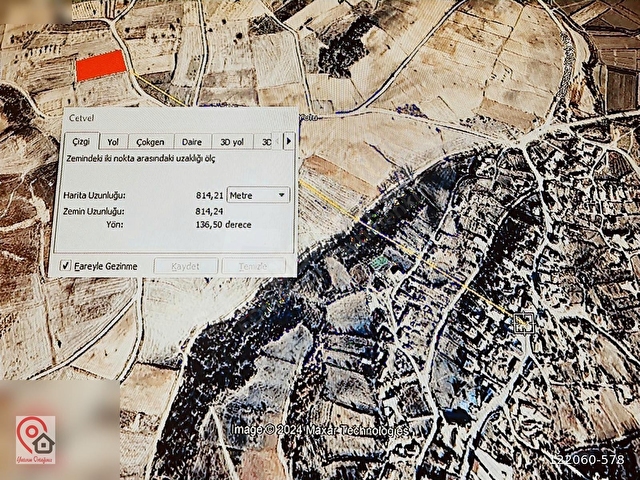Click the green-roofed building on the map
640x480 pixels.
coord(380,263)
